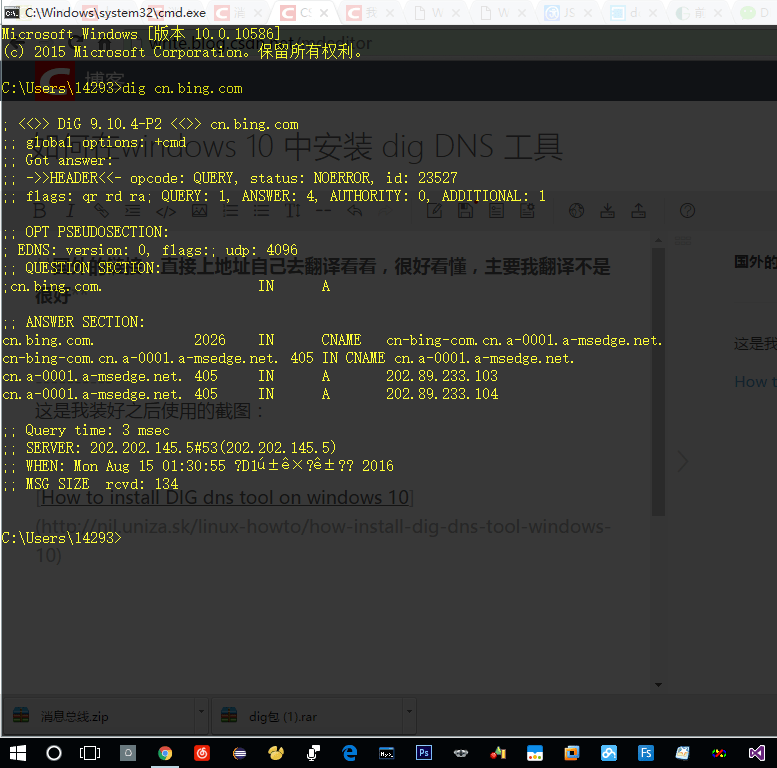
Task: Click the cmd window scrollbar down arrow
Action: coord(658,685)
